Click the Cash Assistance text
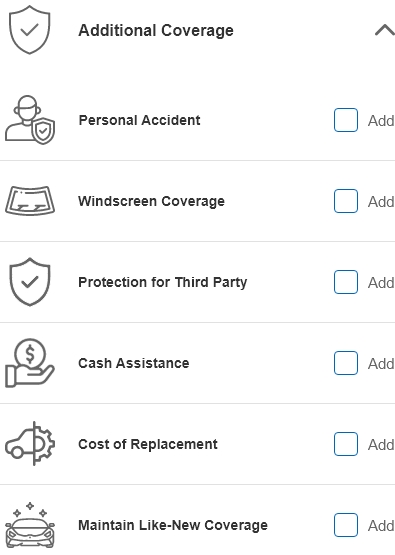This screenshot has width=395, height=555. pos(134,363)
